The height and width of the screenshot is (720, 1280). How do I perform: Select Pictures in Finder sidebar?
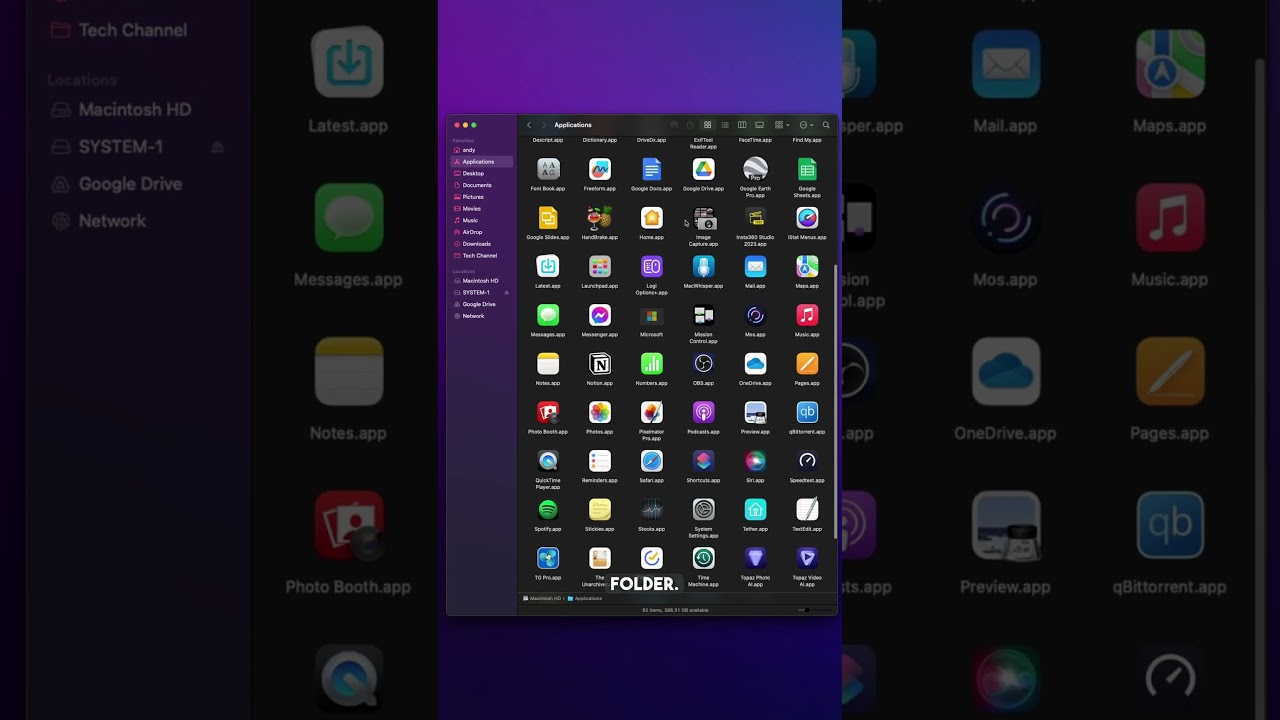click(482, 197)
